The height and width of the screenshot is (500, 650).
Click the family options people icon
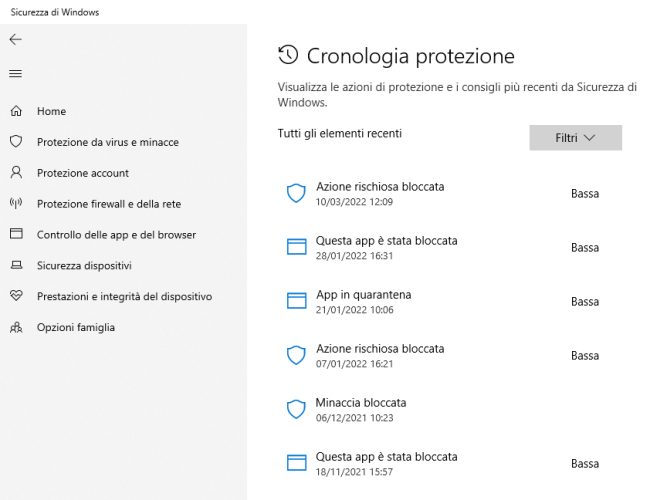(x=15, y=328)
